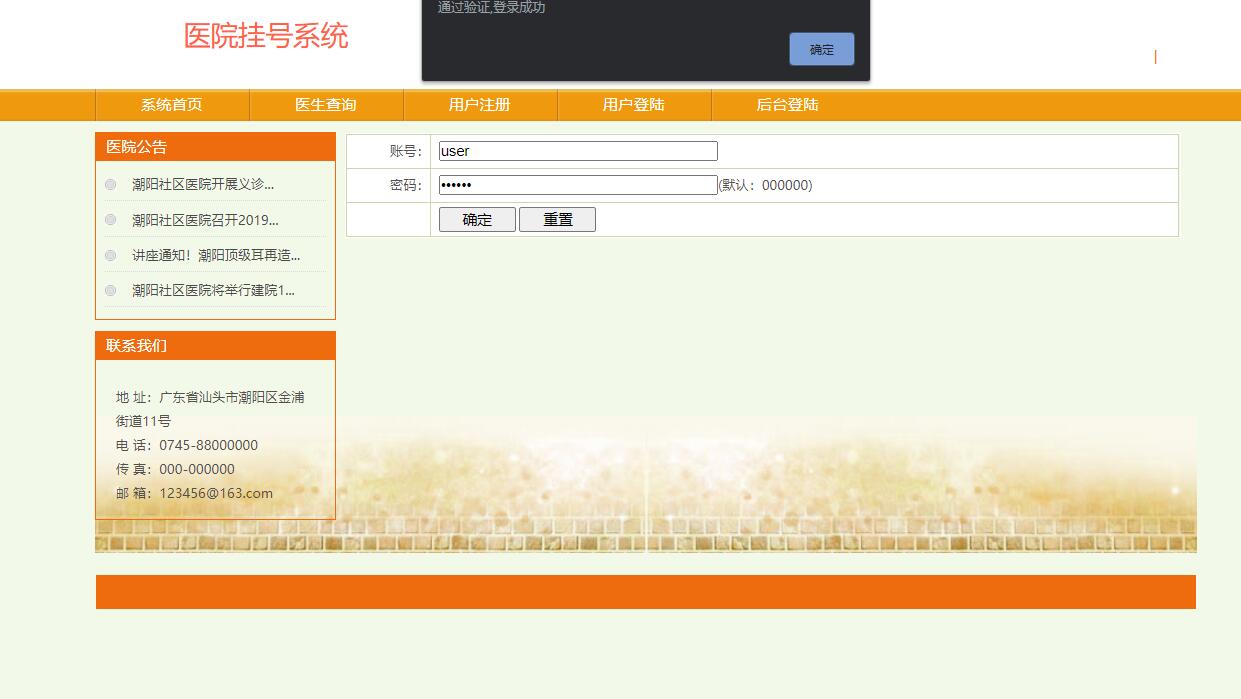Navigate to 系统首页 menu item
This screenshot has width=1241, height=699.
(x=170, y=104)
